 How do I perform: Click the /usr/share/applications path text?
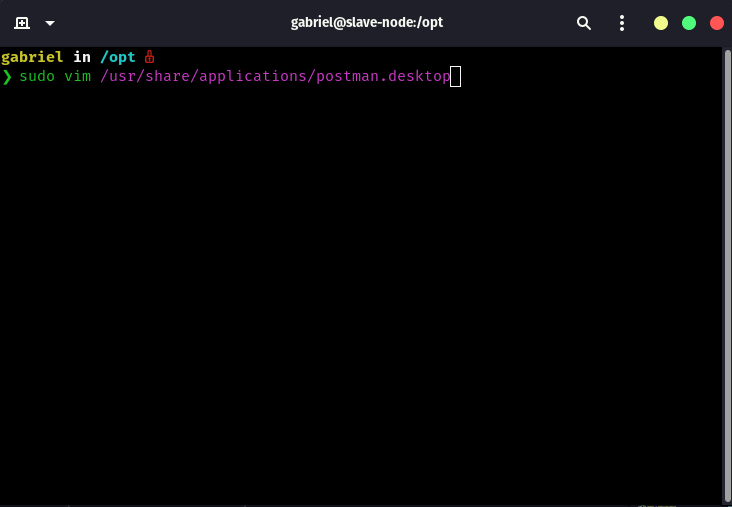[x=203, y=77]
